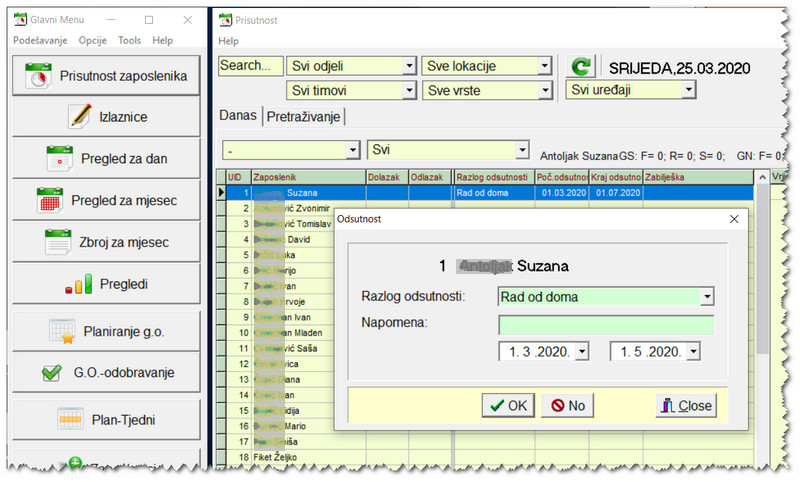
Task: Click the Pregled za mjesec red calendar icon
Action: point(49,200)
